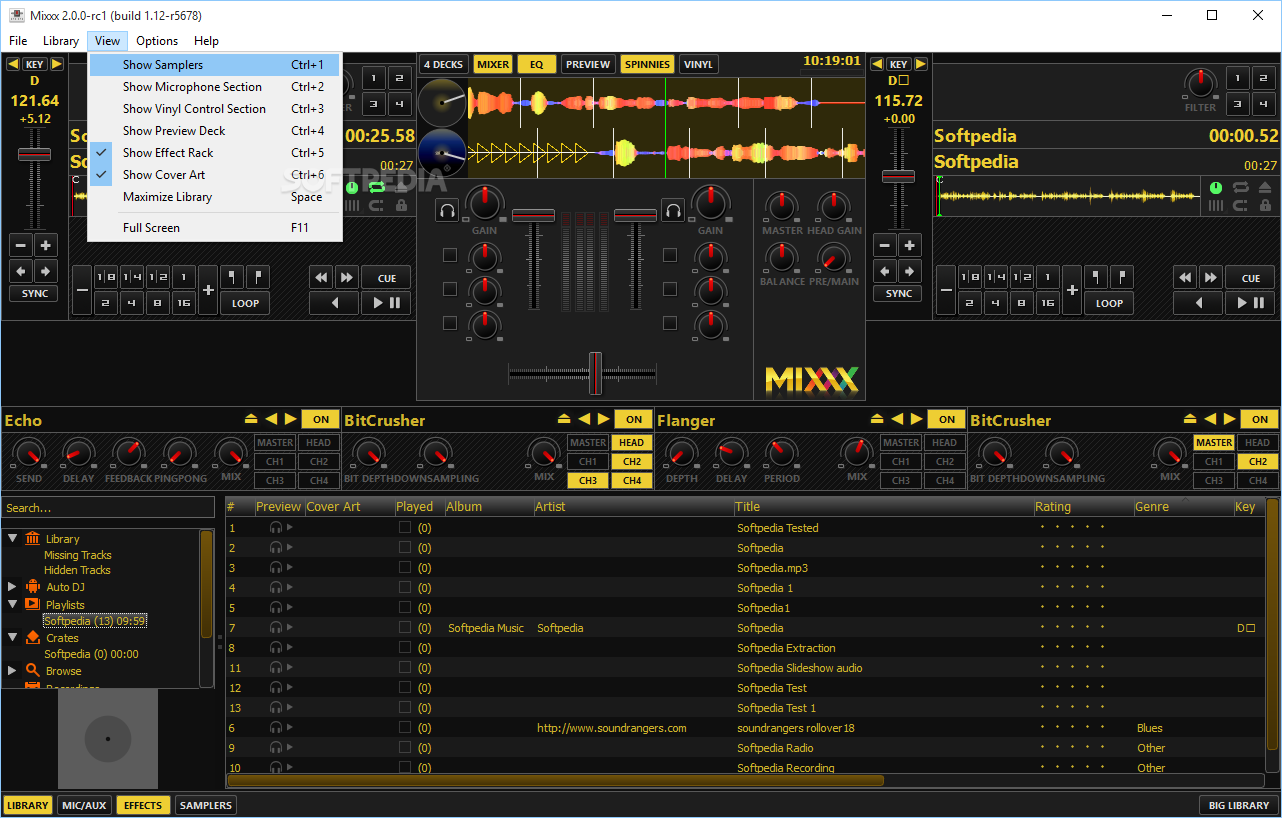Expand the Browse tree node
Viewport: 1282px width, 818px height.
(13, 671)
